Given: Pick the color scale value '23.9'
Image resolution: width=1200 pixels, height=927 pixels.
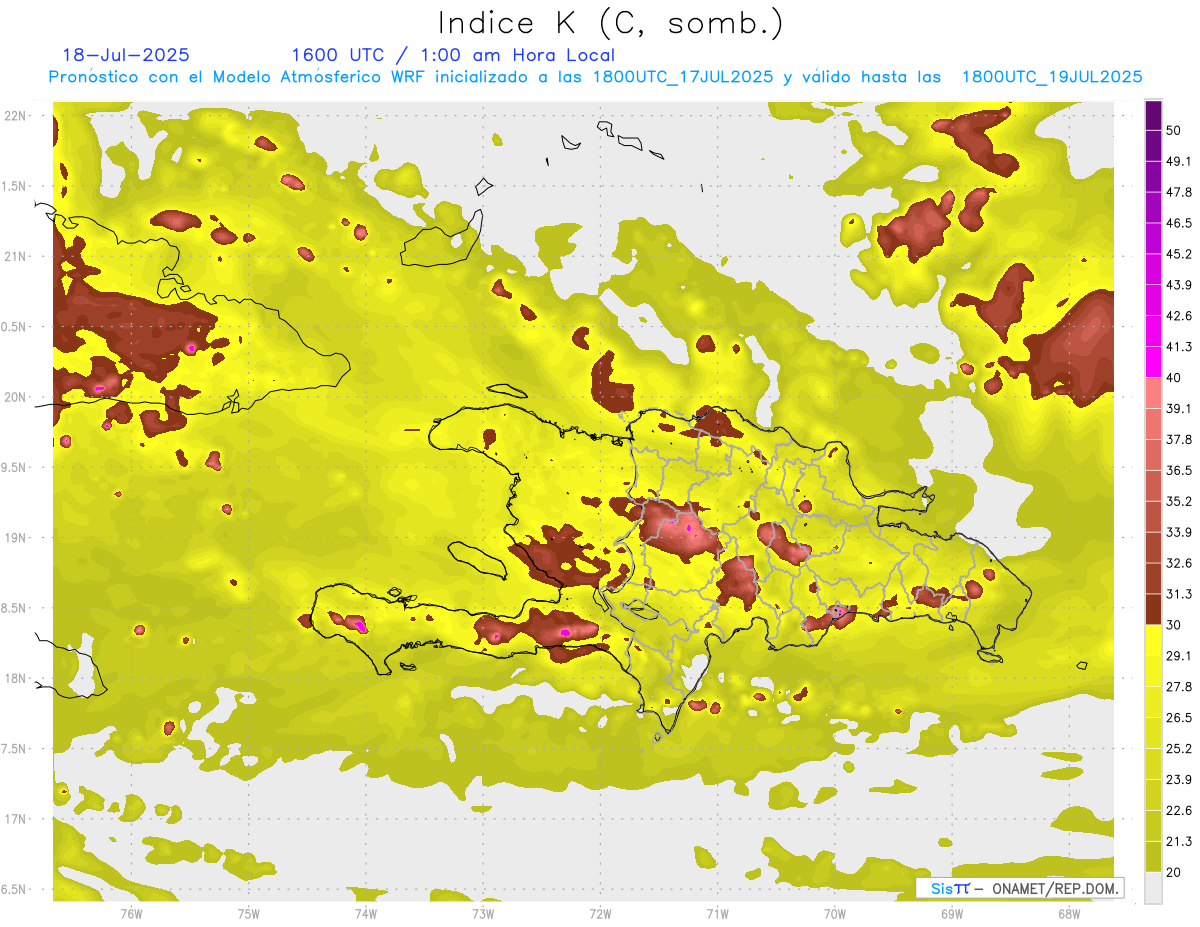Looking at the screenshot, I should click(1179, 780).
